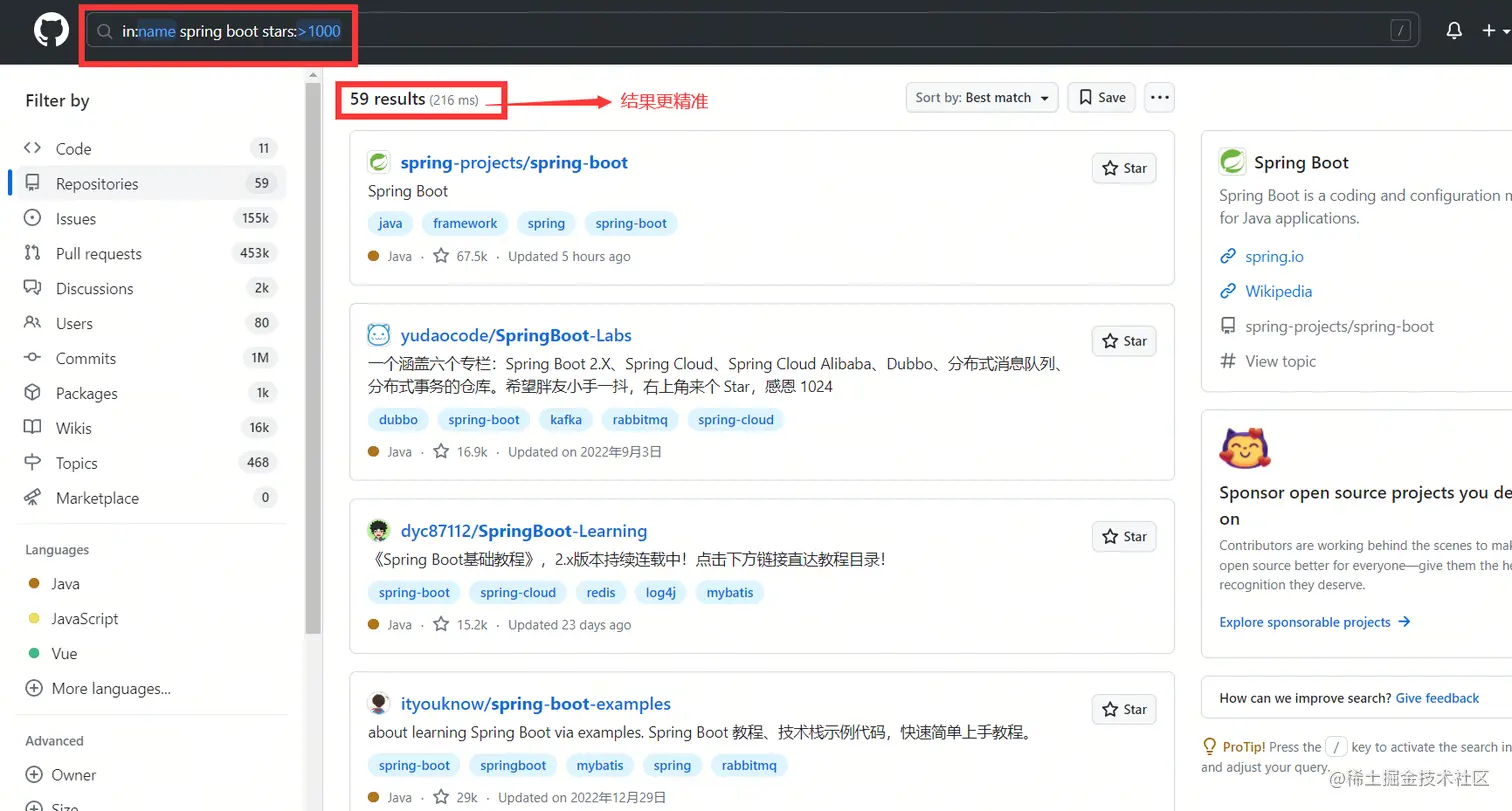
Task: Save this search with Save button
Action: point(1101,97)
